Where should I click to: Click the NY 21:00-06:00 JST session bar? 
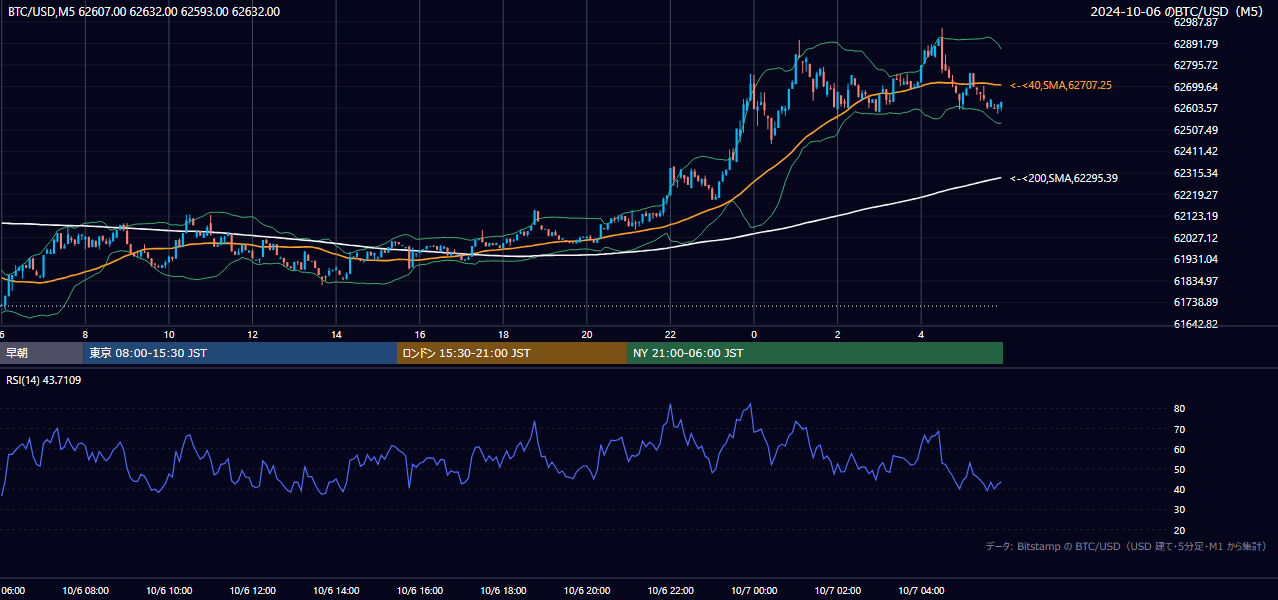tap(815, 353)
